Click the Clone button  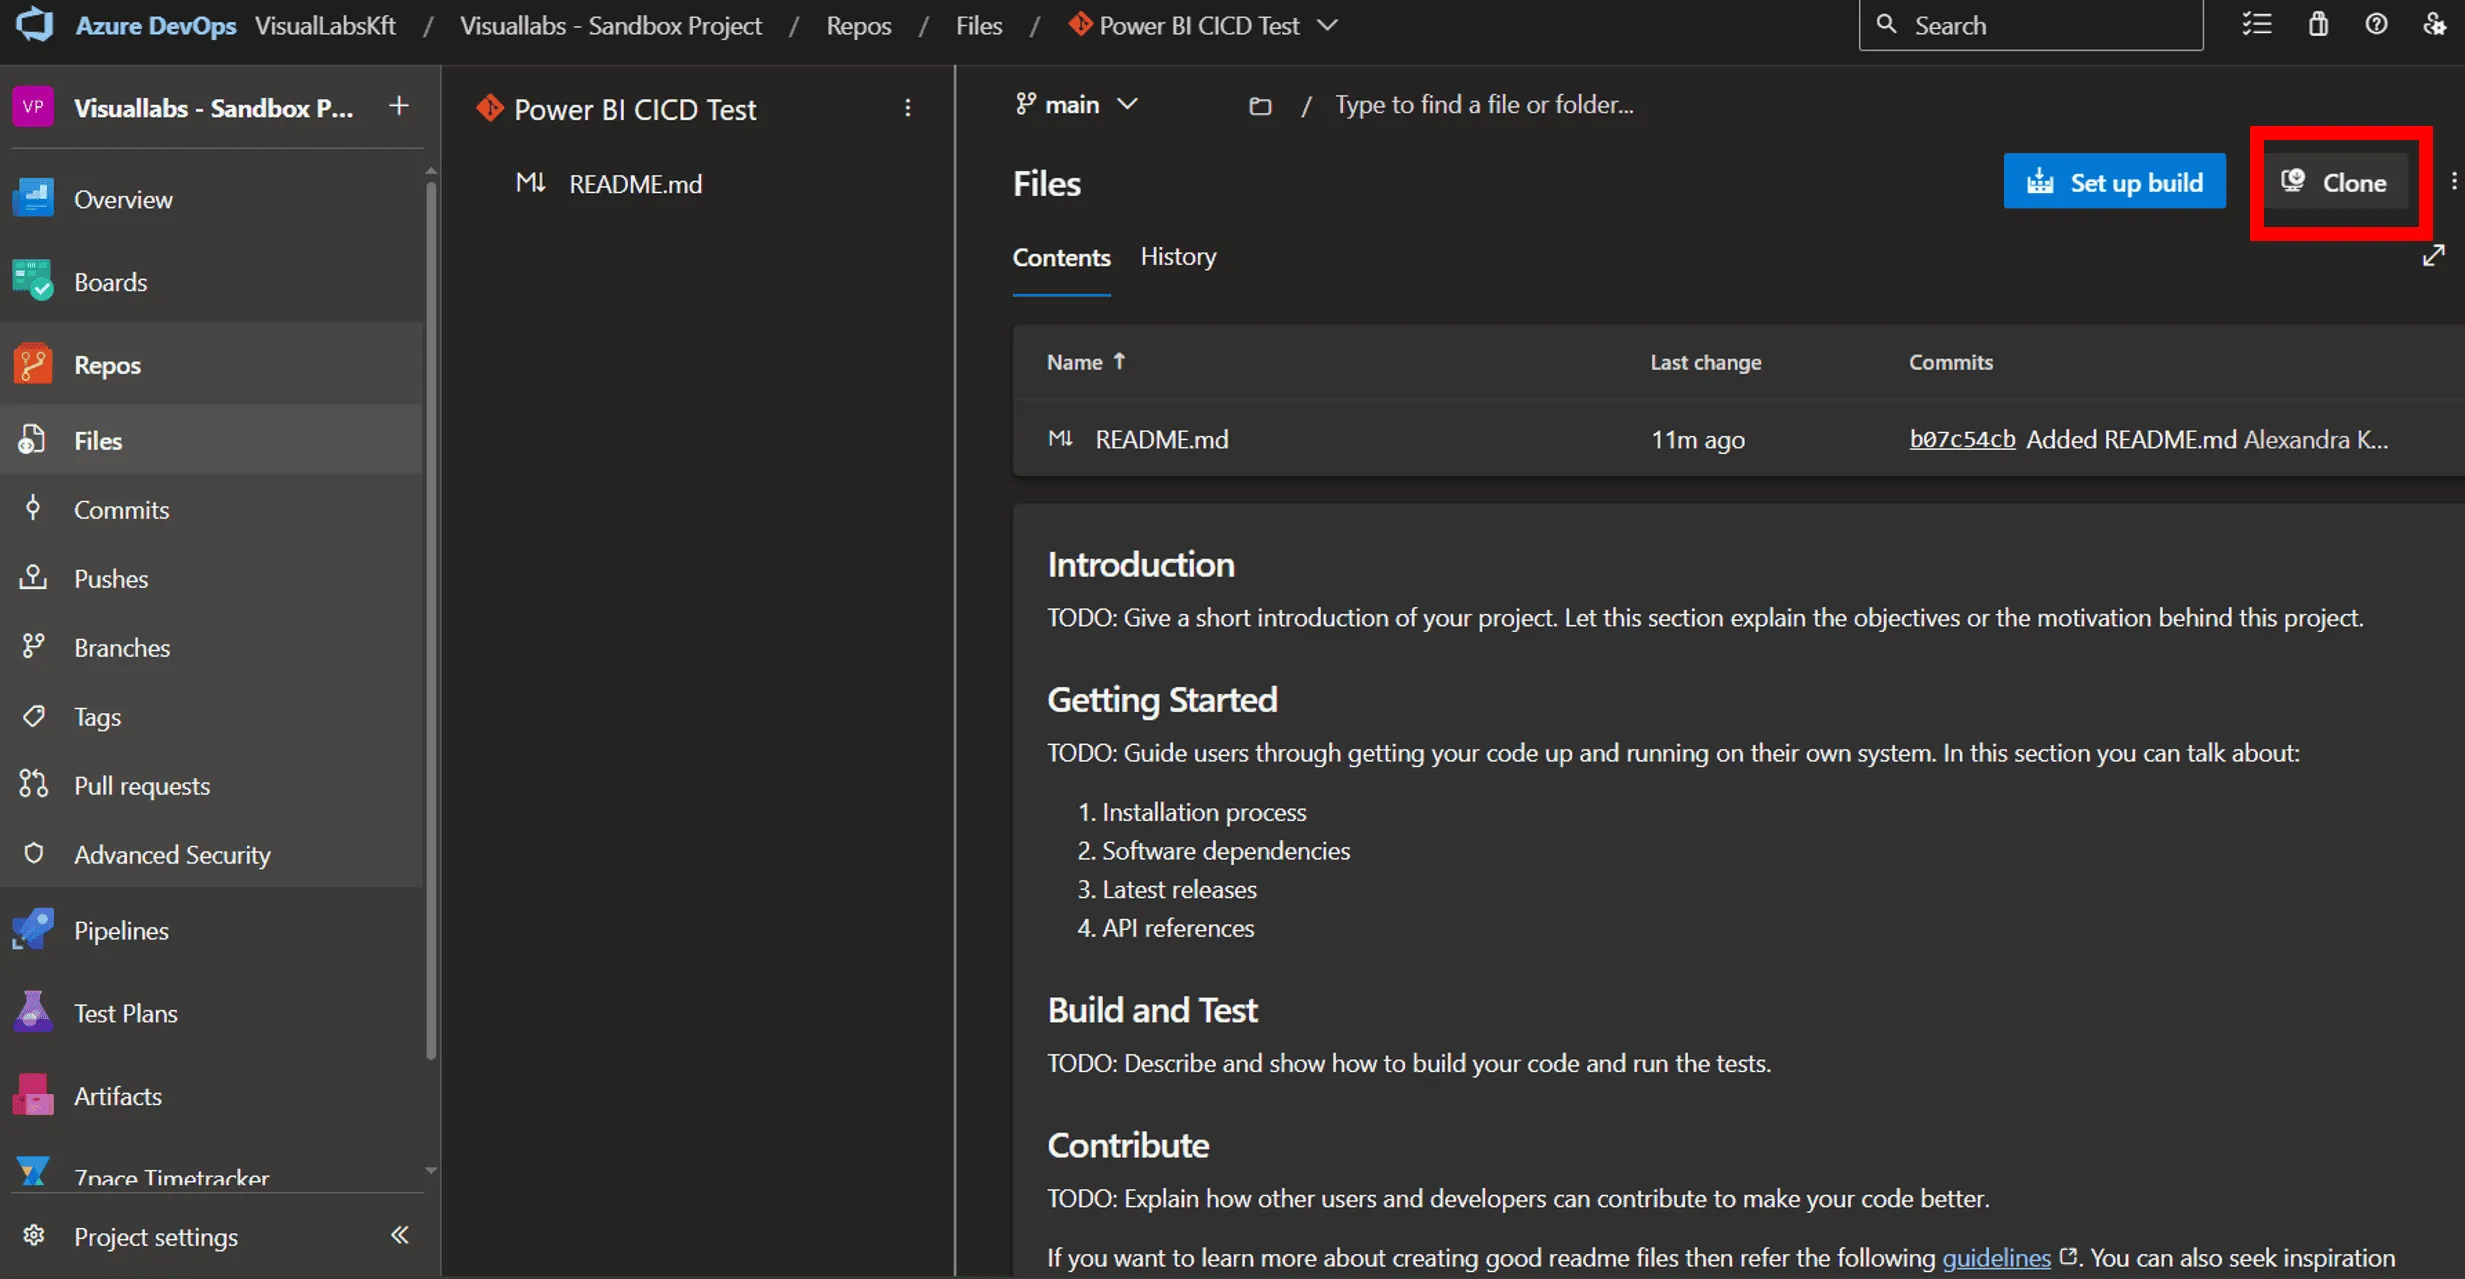click(x=2335, y=181)
